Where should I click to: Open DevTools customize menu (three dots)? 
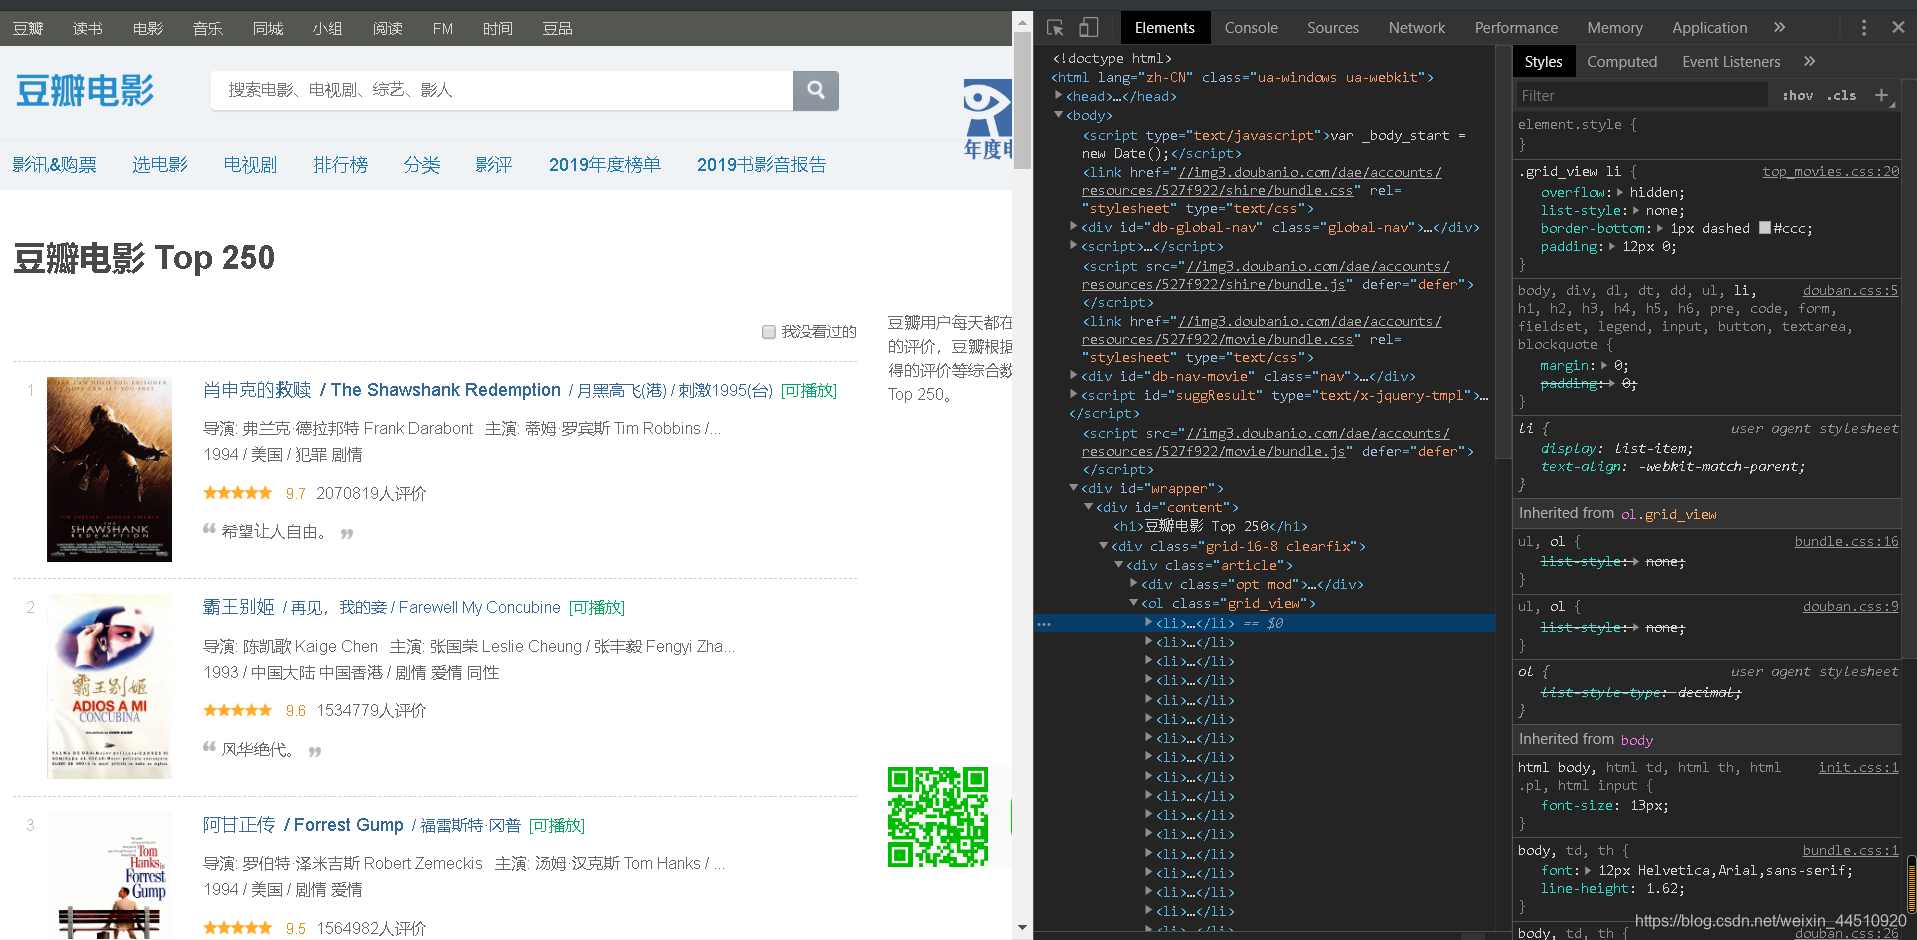pyautogui.click(x=1863, y=28)
